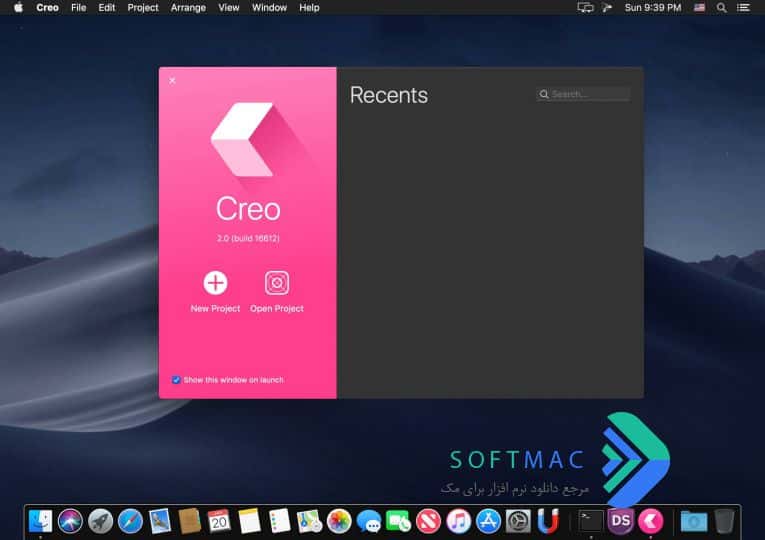Click into the Recents search field
This screenshot has height=540, width=765.
coord(583,94)
